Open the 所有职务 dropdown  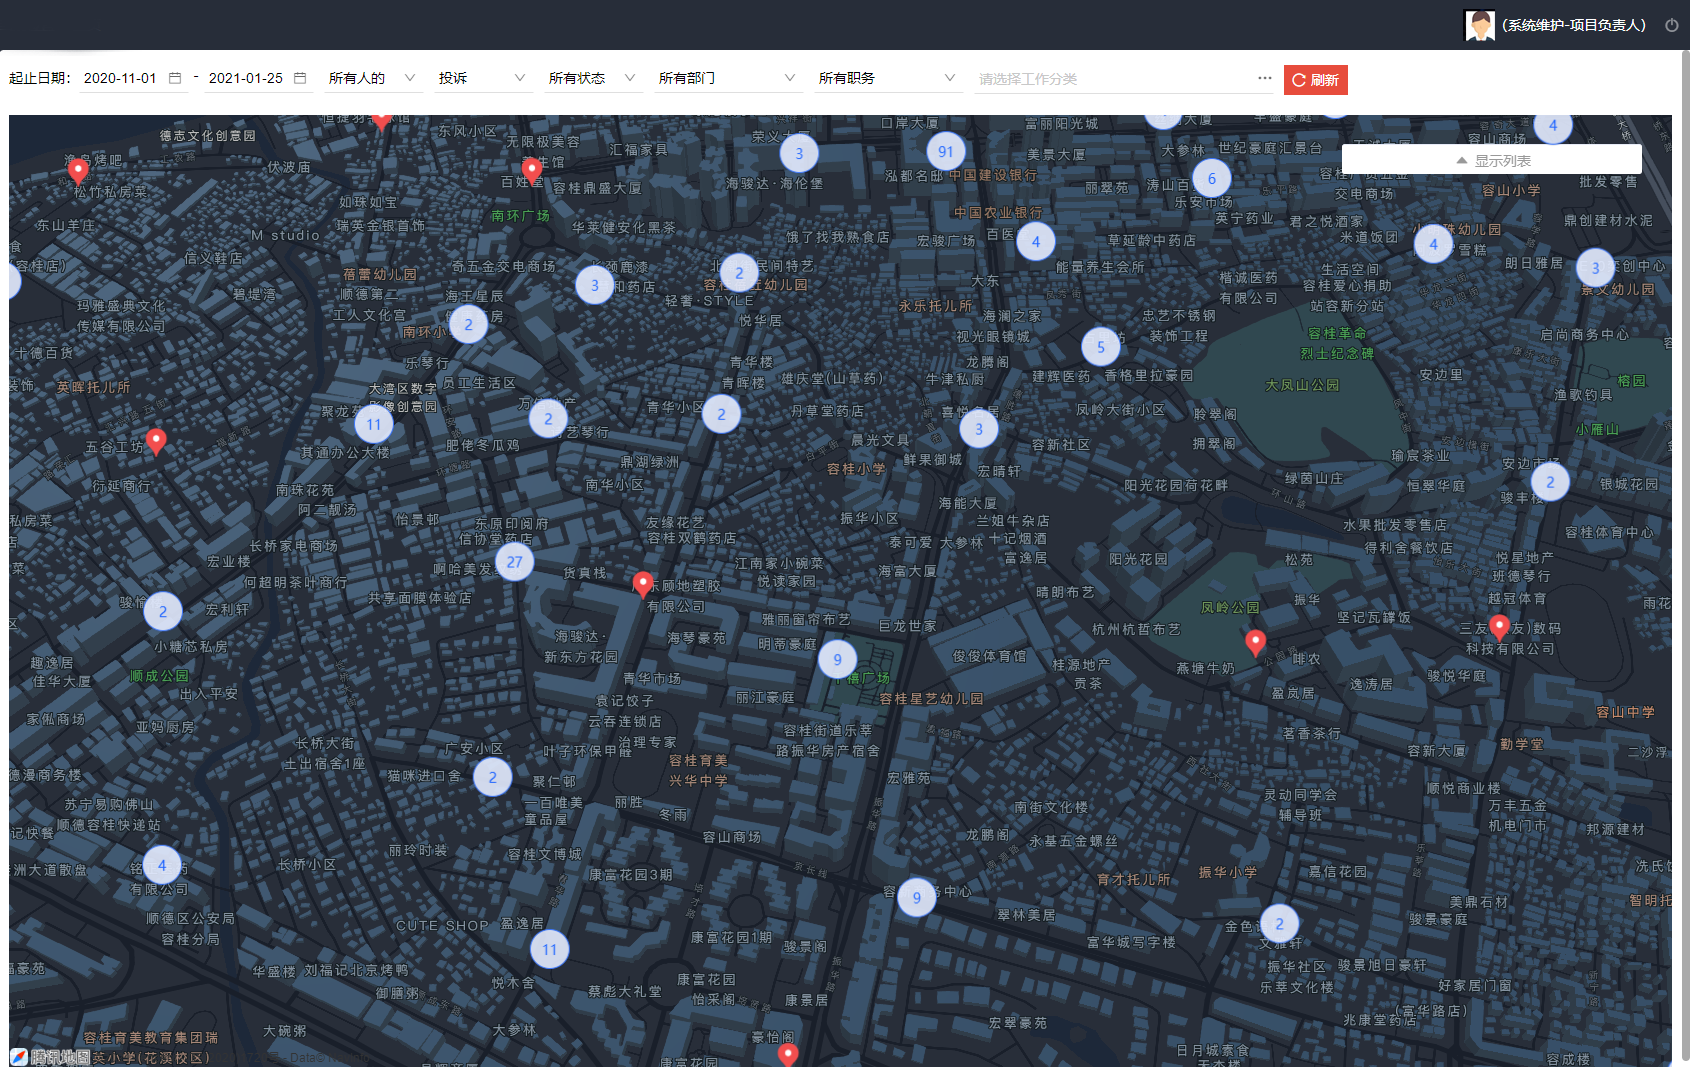[x=887, y=78]
